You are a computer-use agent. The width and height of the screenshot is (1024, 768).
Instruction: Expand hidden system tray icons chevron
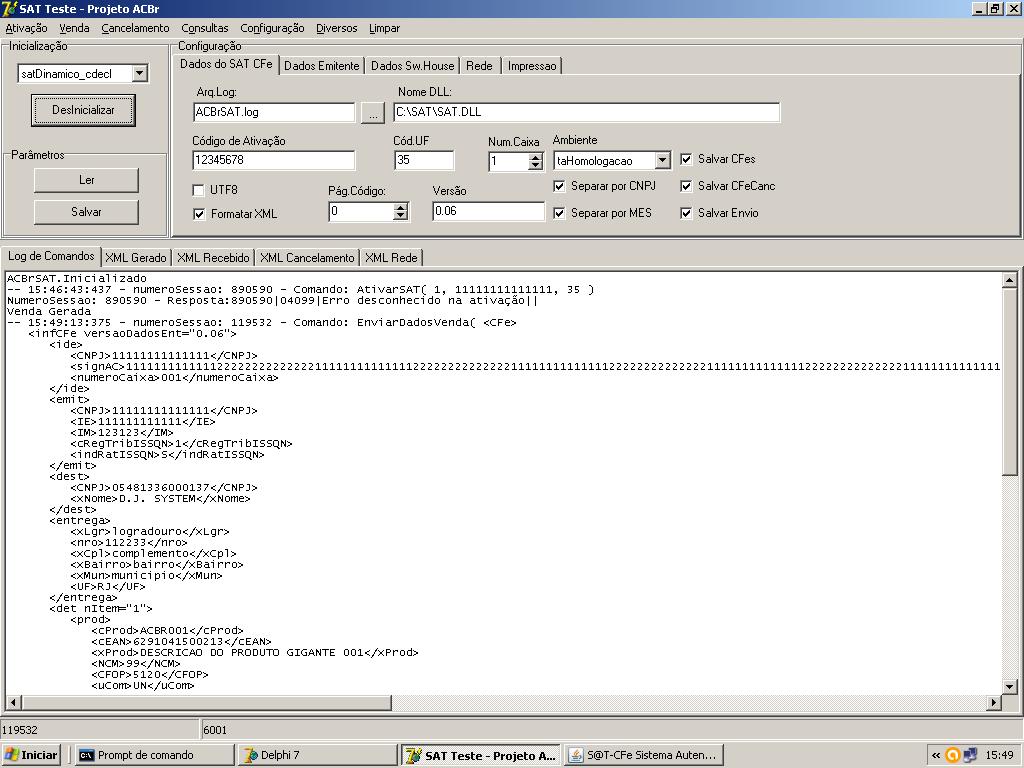[x=936, y=755]
